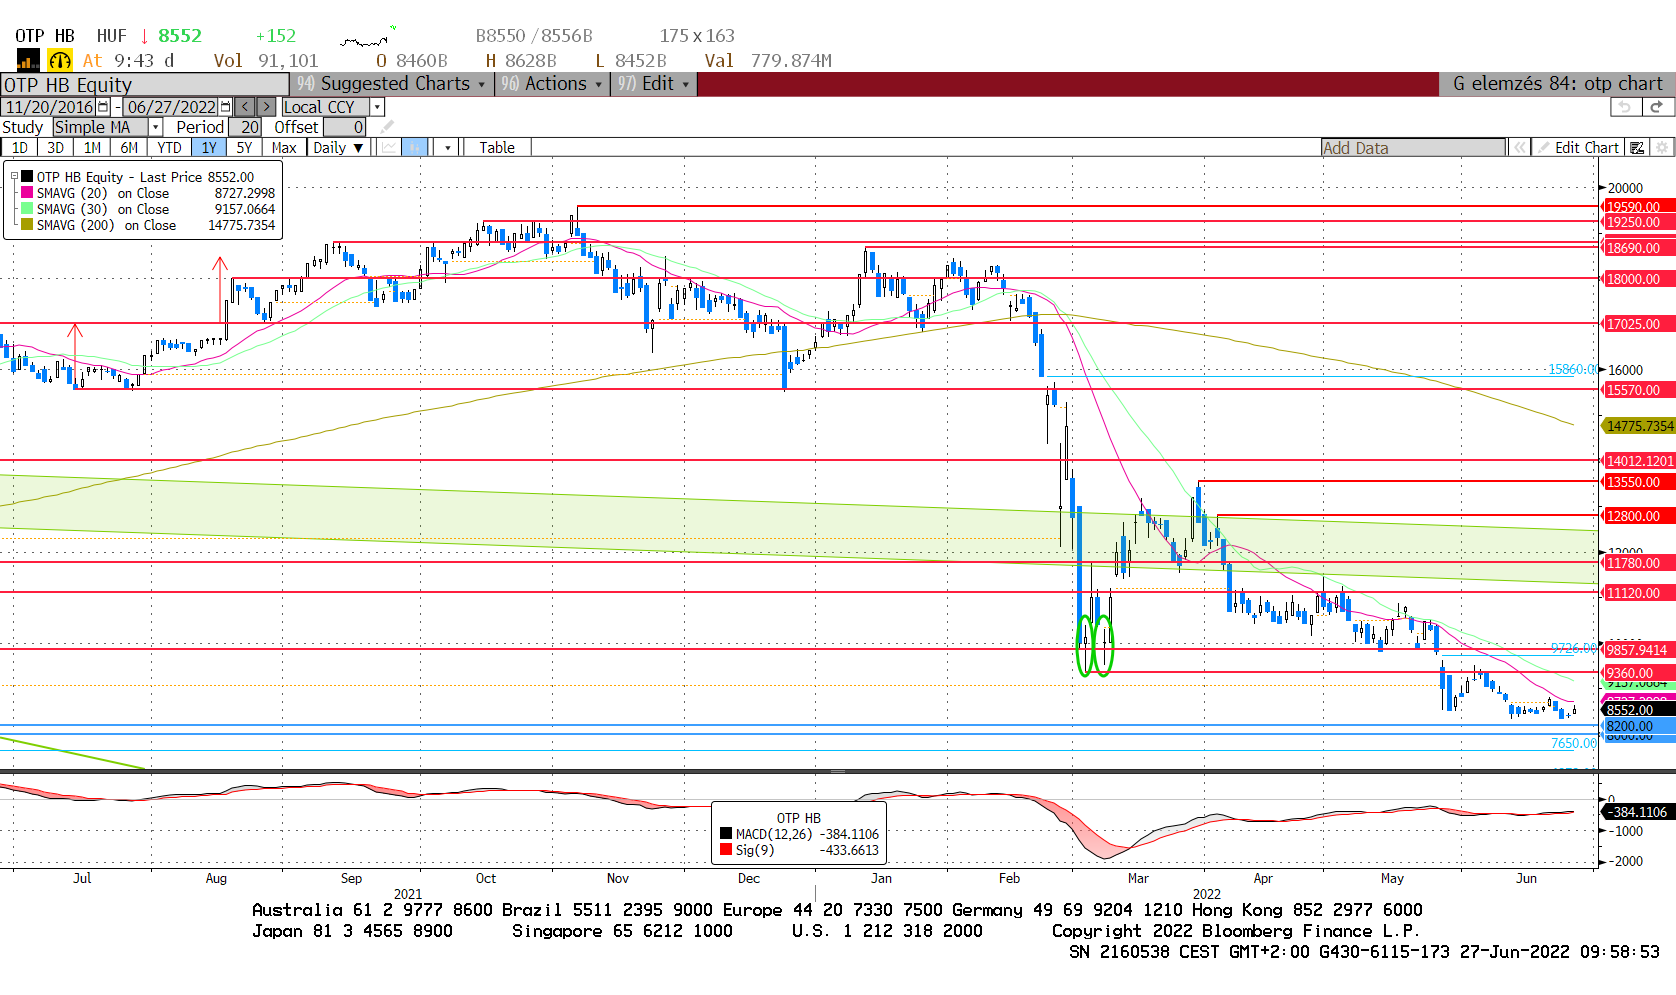
Task: Switch to the line chart type icon
Action: point(388,147)
